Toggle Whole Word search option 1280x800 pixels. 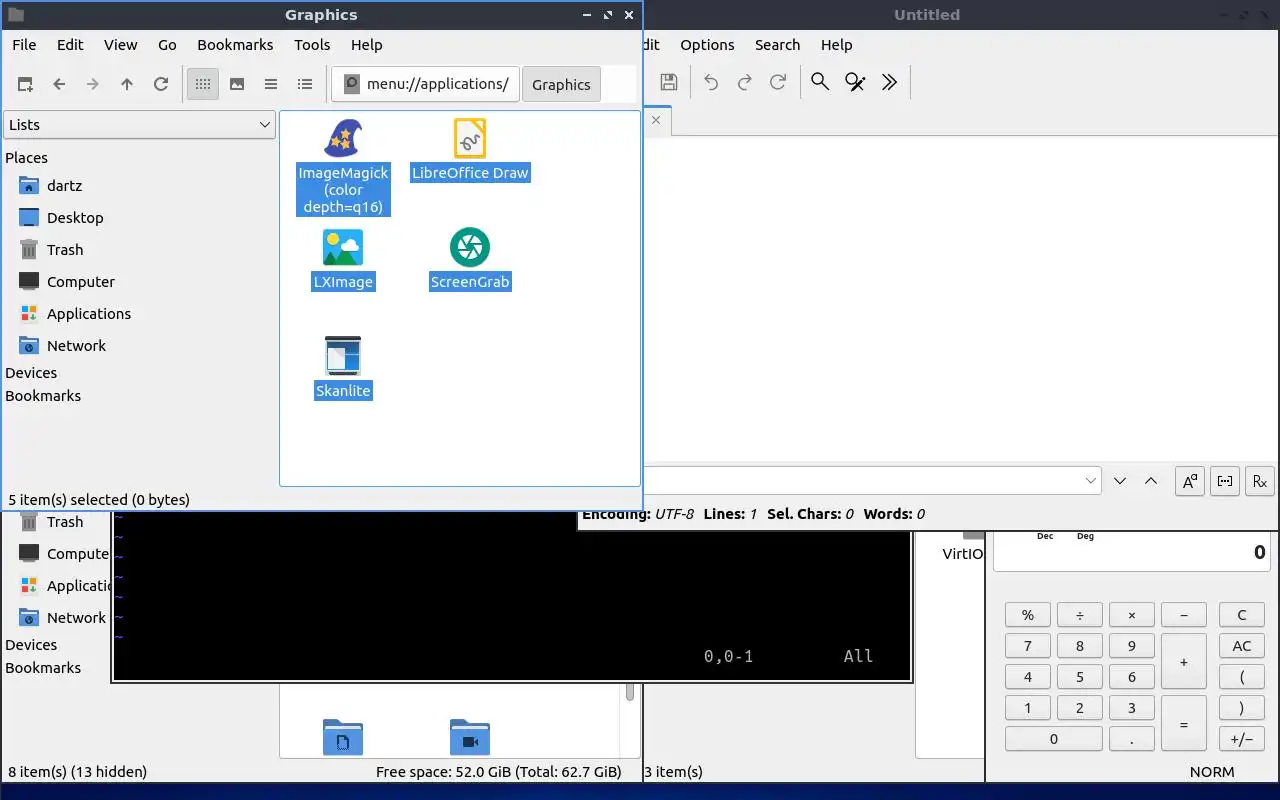1225,481
